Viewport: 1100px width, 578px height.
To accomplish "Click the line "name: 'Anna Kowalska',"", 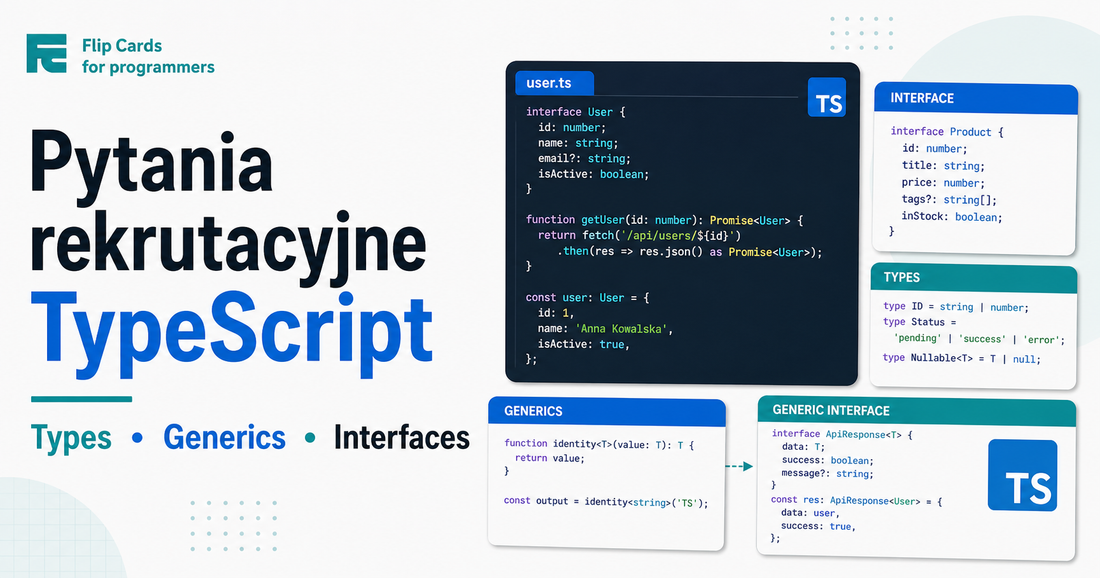I will tap(605, 329).
